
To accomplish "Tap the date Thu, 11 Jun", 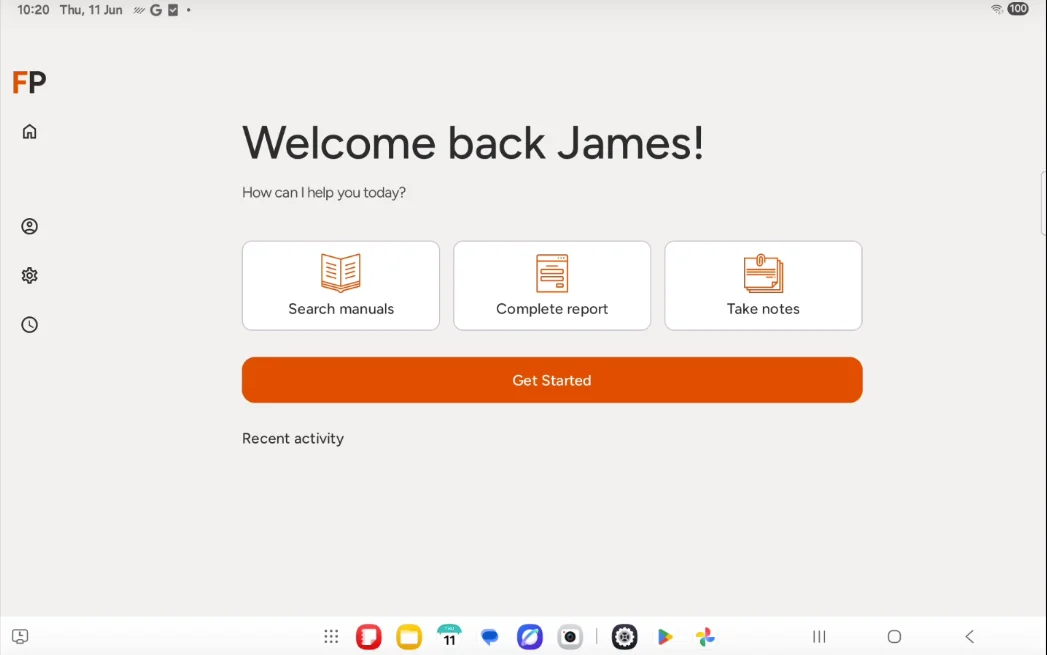I will coord(91,10).
